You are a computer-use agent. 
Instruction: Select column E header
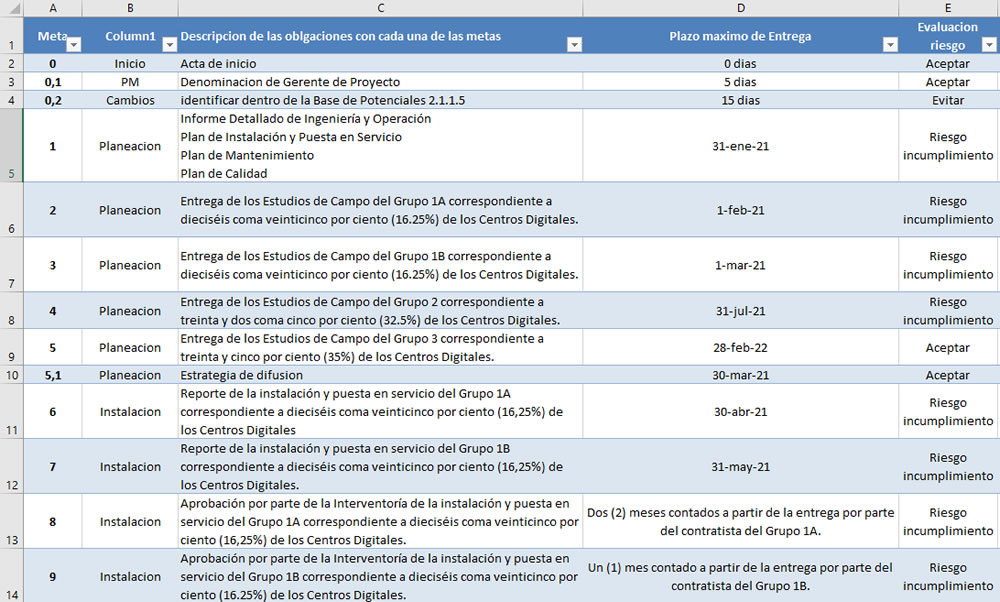click(948, 8)
